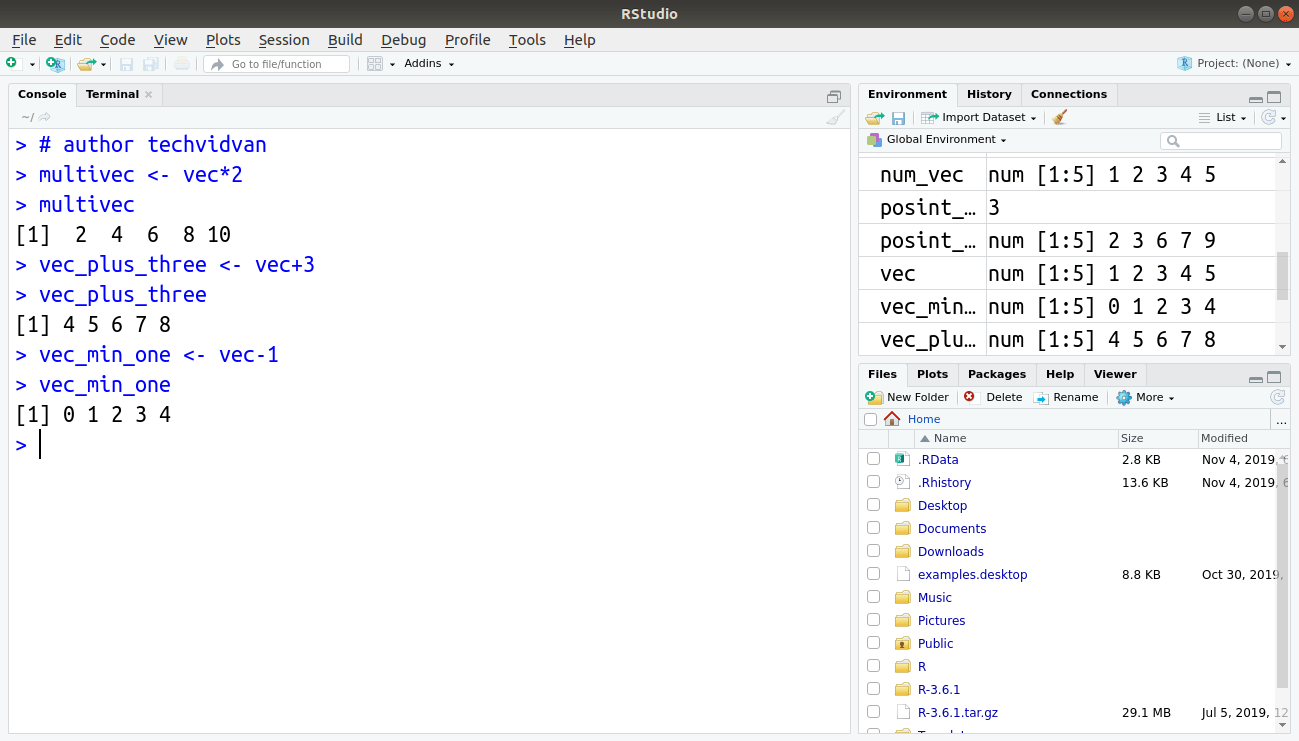Click the Clear objects broom in Environment pane

[1060, 117]
